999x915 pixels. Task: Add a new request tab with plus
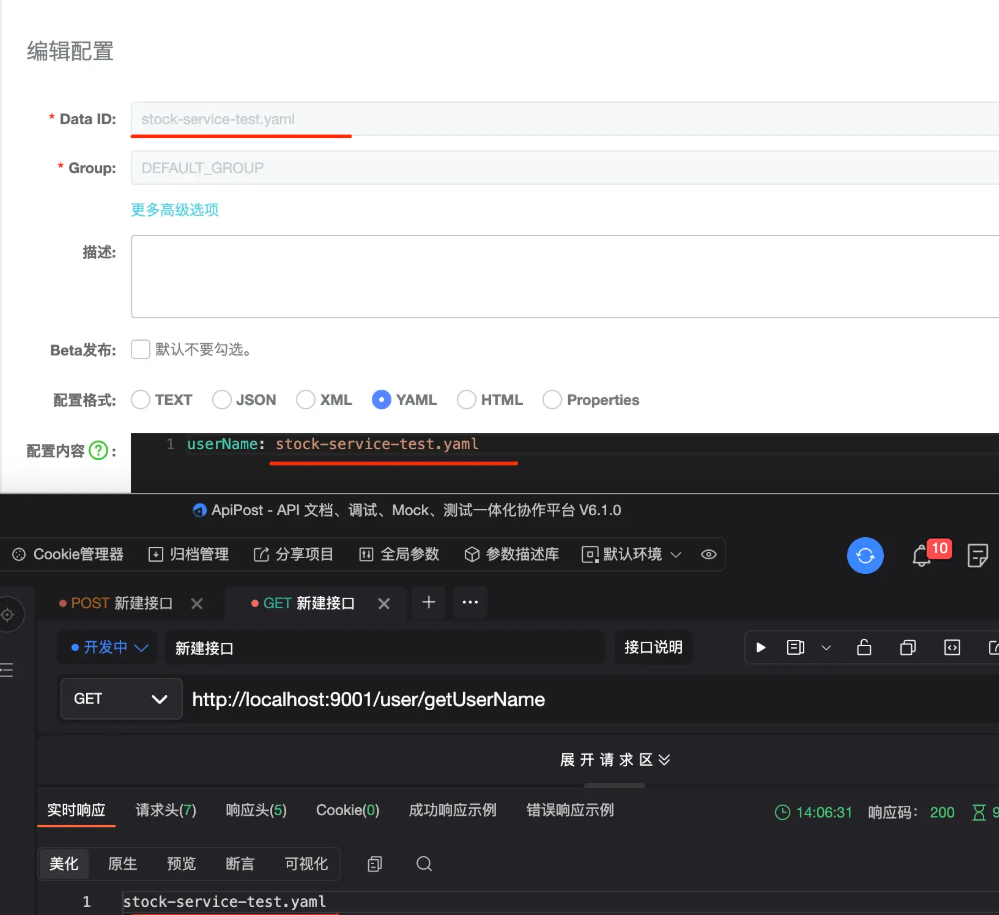point(428,602)
